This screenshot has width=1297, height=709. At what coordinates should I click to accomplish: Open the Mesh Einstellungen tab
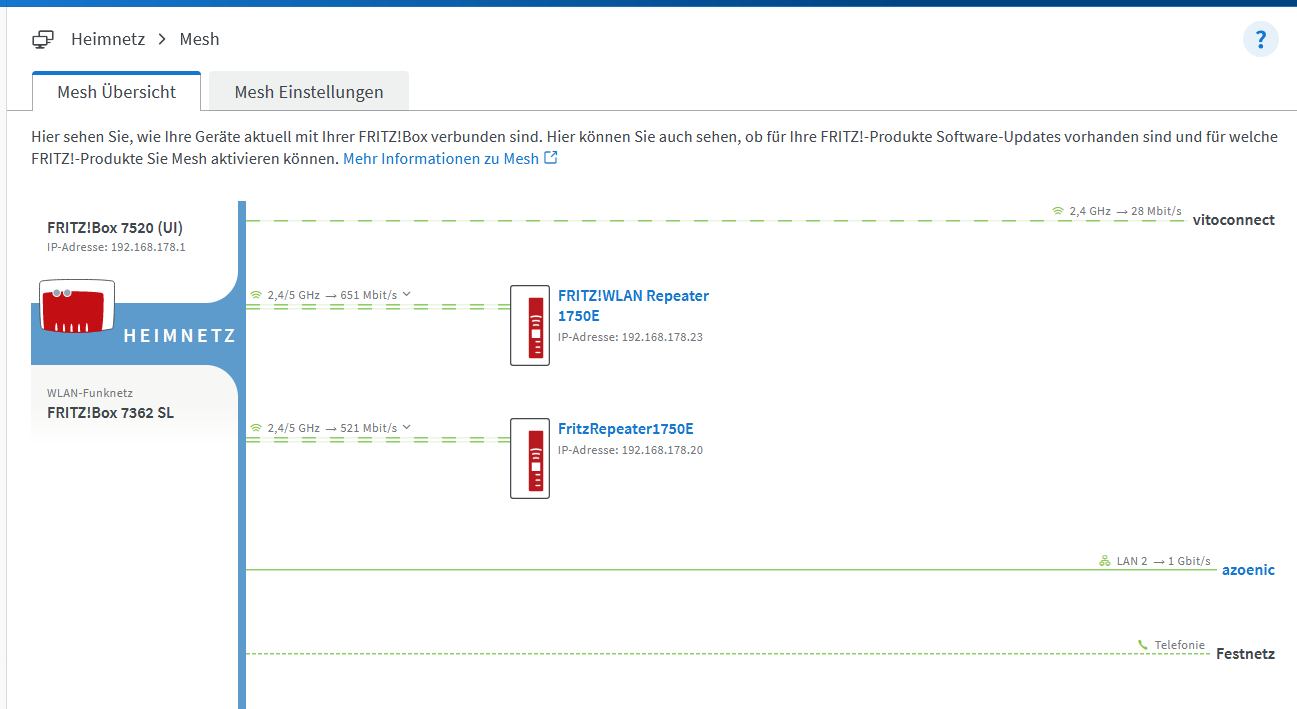309,92
